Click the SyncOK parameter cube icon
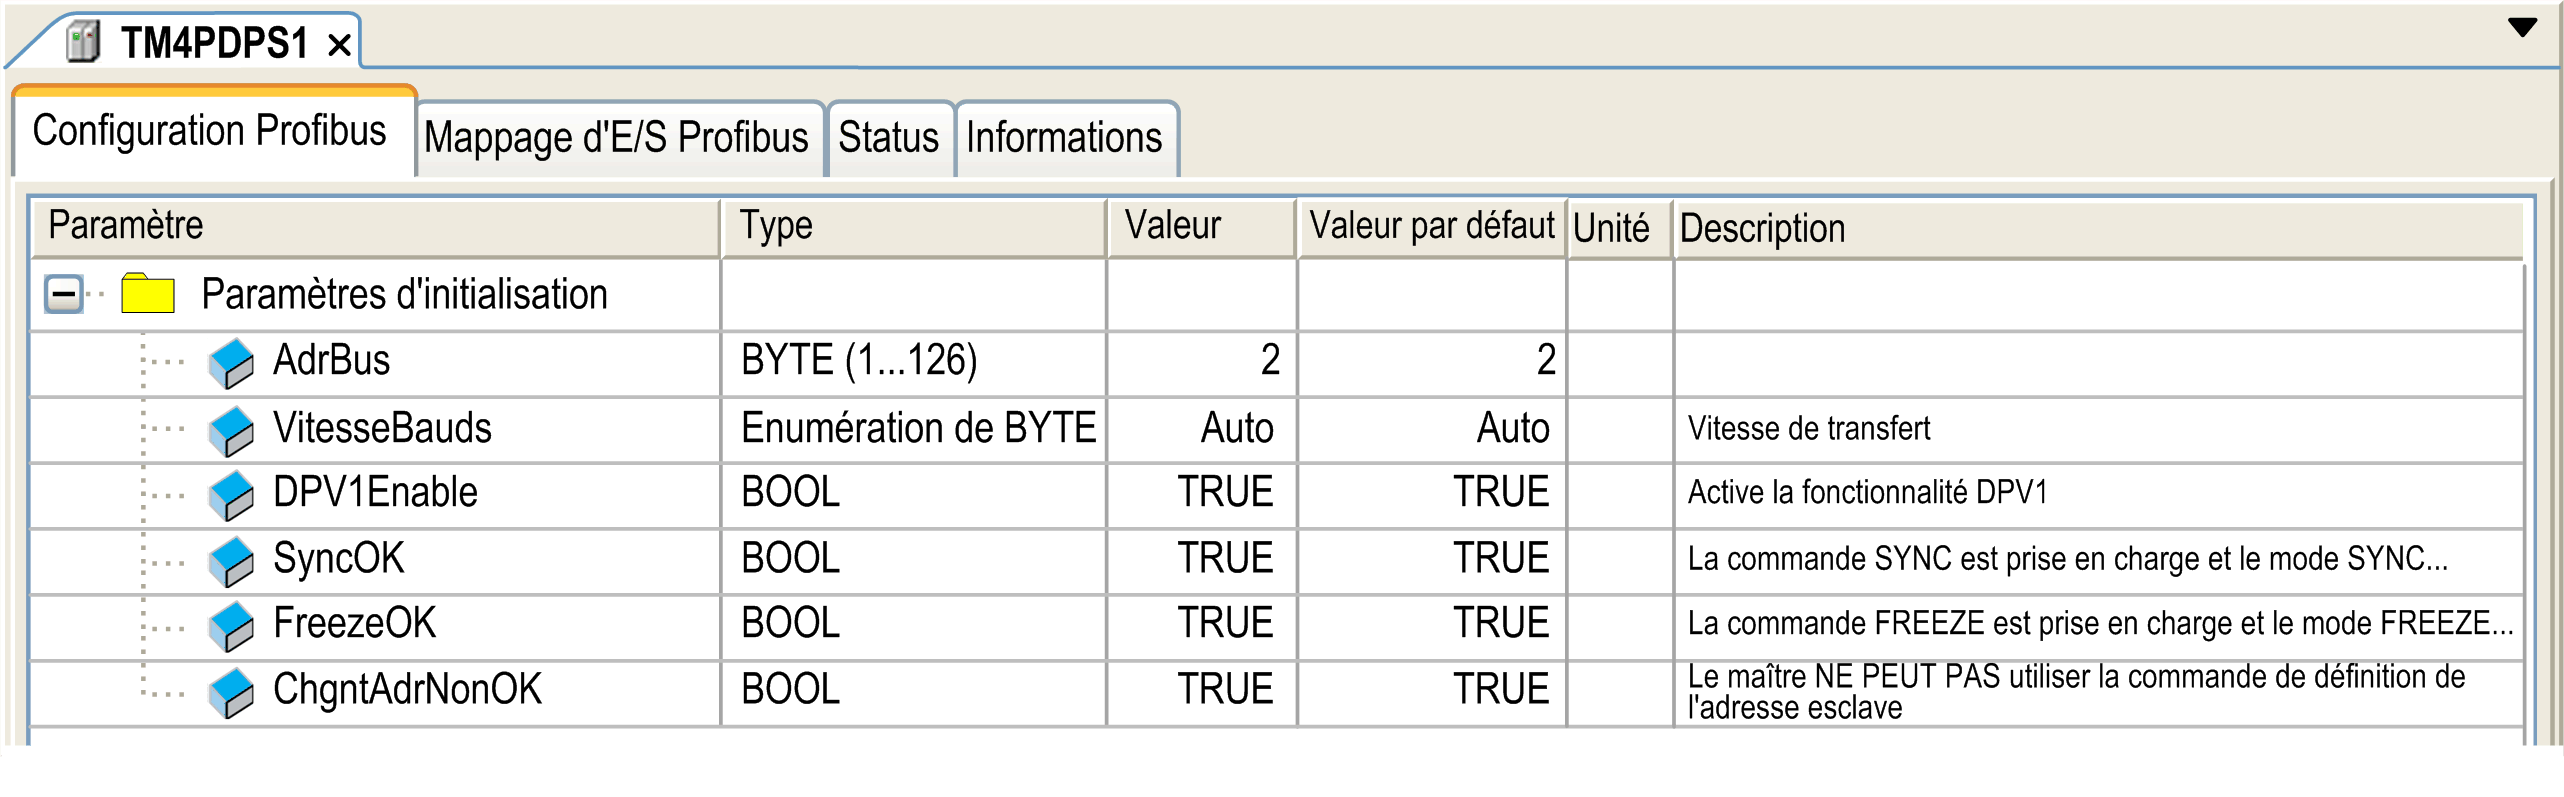 231,560
